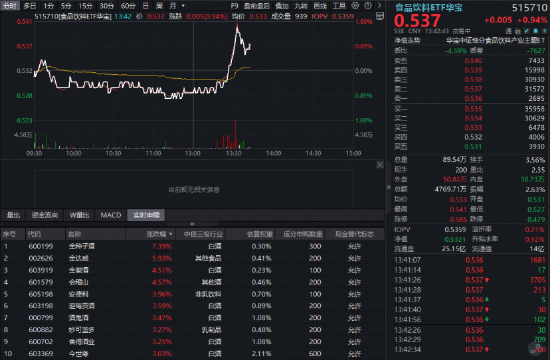550x360 pixels.
Task: Select stock row with code 600702
Action: [192, 342]
